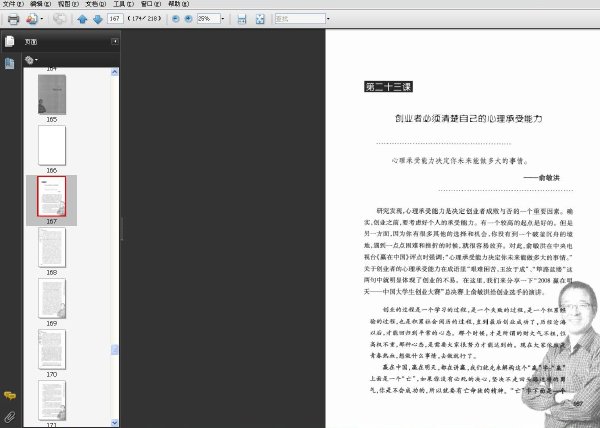Open the 窗口 menu
The height and width of the screenshot is (428, 600).
(151, 4)
